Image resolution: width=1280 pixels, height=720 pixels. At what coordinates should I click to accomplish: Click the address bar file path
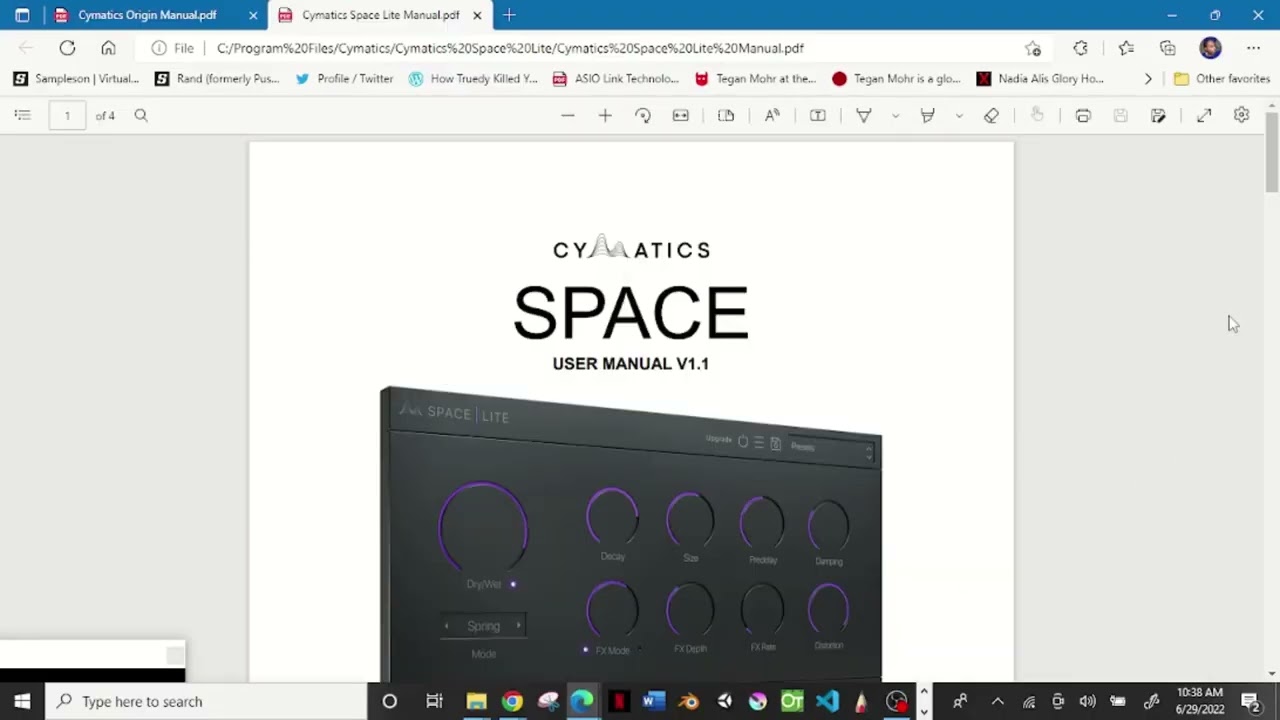click(x=510, y=48)
